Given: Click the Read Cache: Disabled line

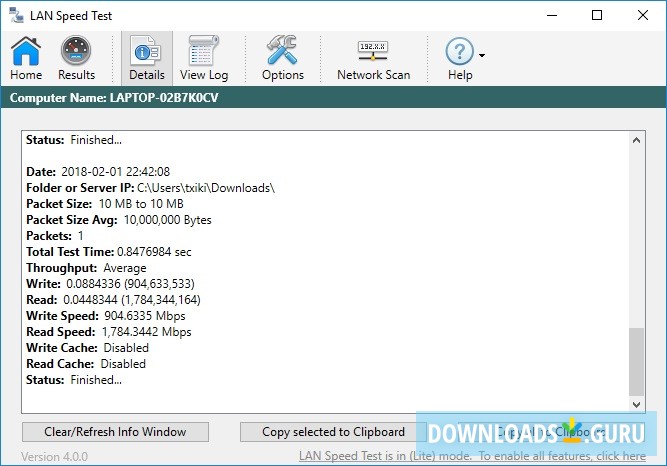Looking at the screenshot, I should point(86,364).
